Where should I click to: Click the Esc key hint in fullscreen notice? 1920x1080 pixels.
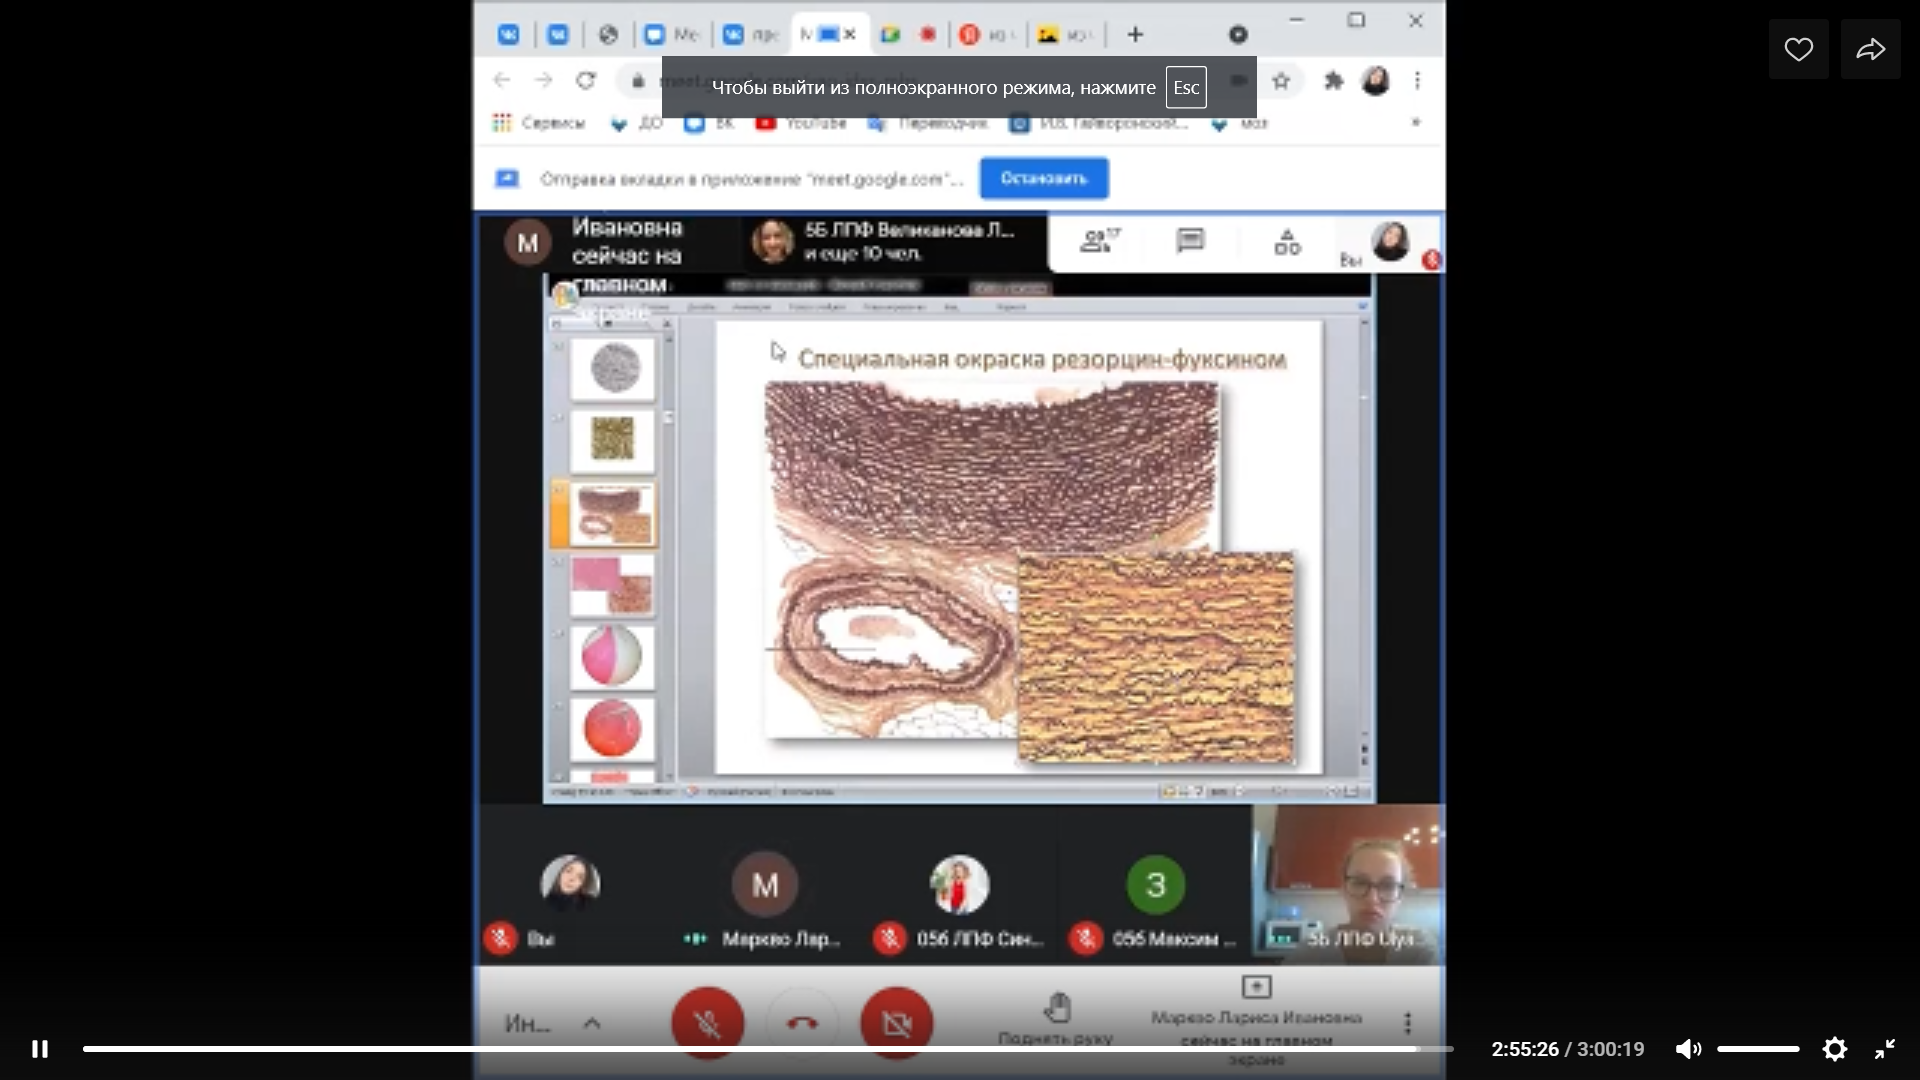pos(1186,87)
